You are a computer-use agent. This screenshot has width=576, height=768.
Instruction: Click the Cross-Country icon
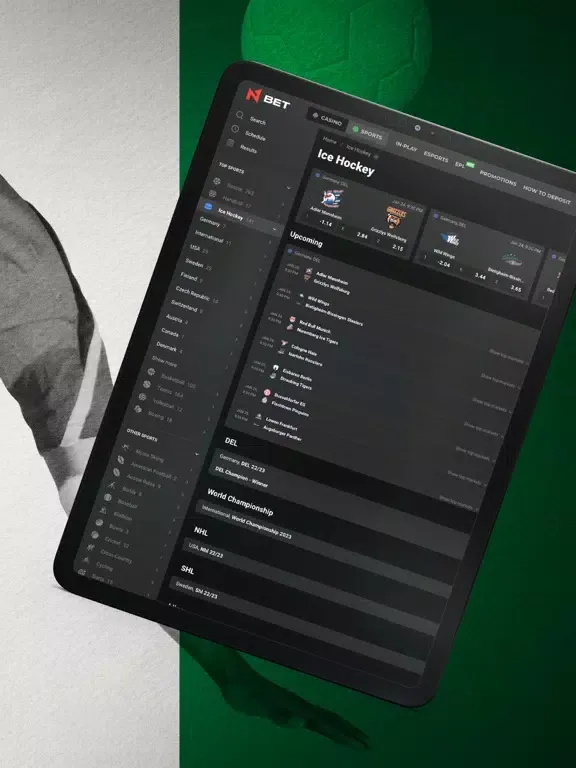click(90, 547)
